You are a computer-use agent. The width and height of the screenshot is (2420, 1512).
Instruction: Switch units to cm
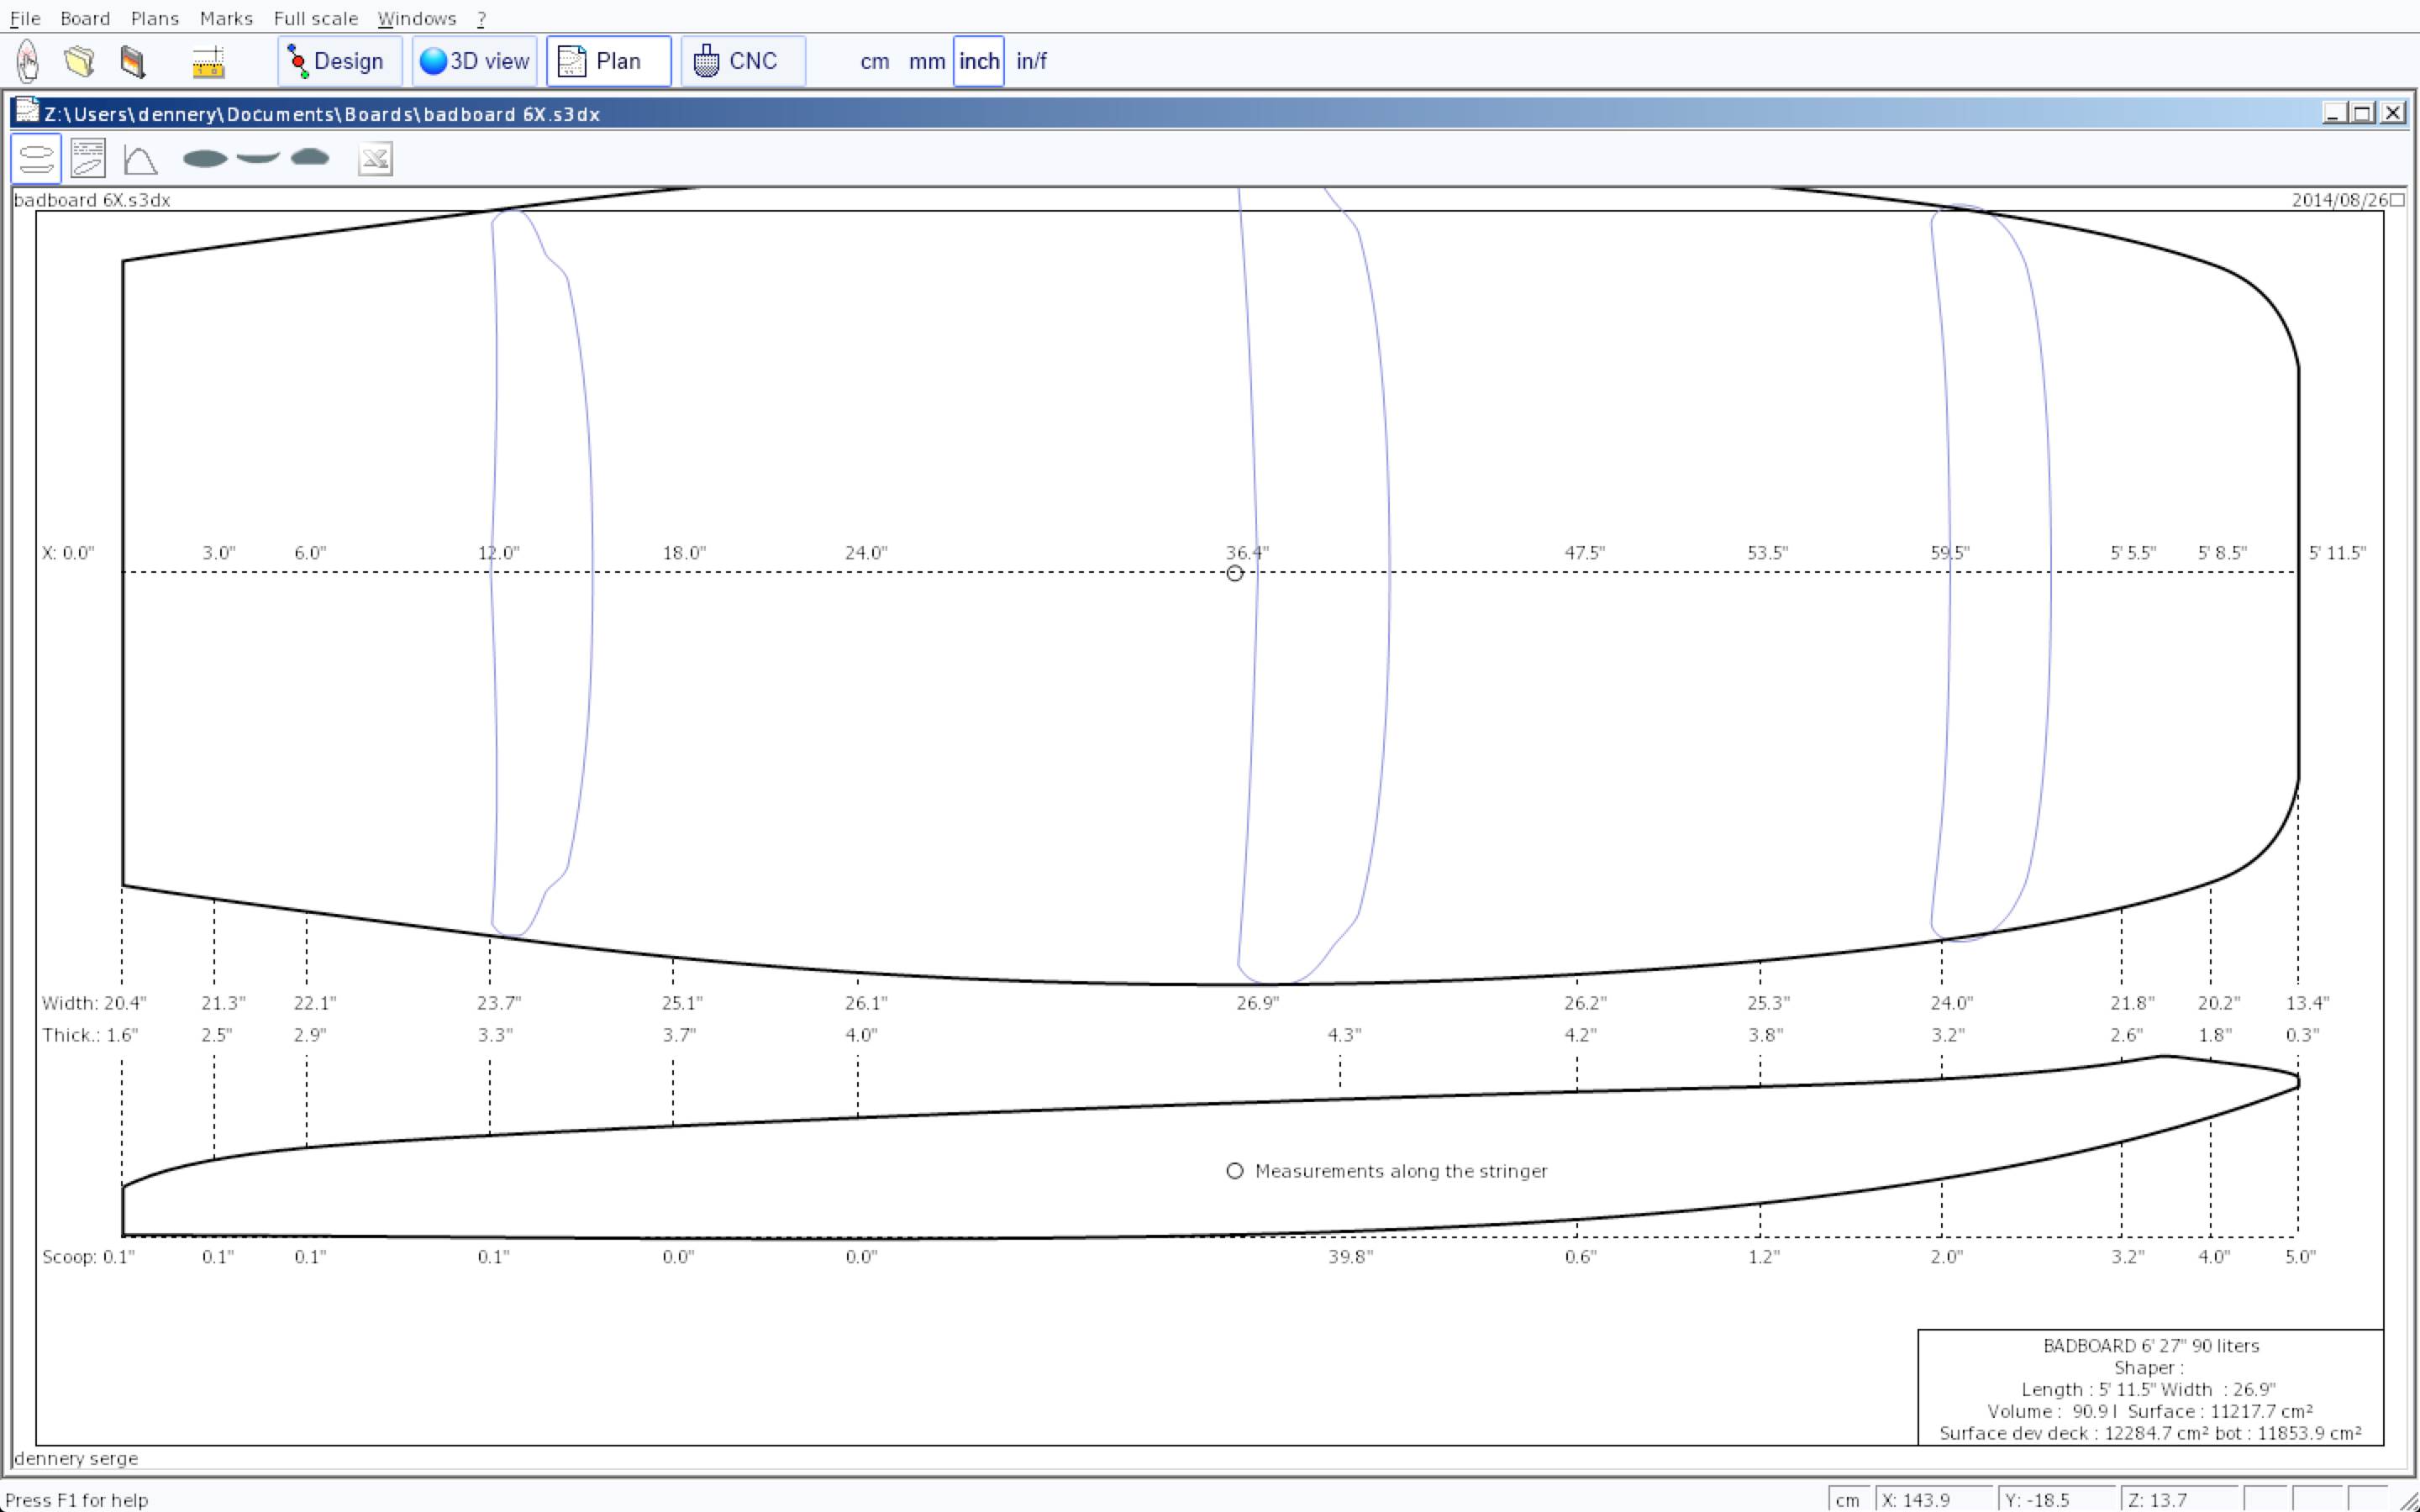click(x=874, y=61)
